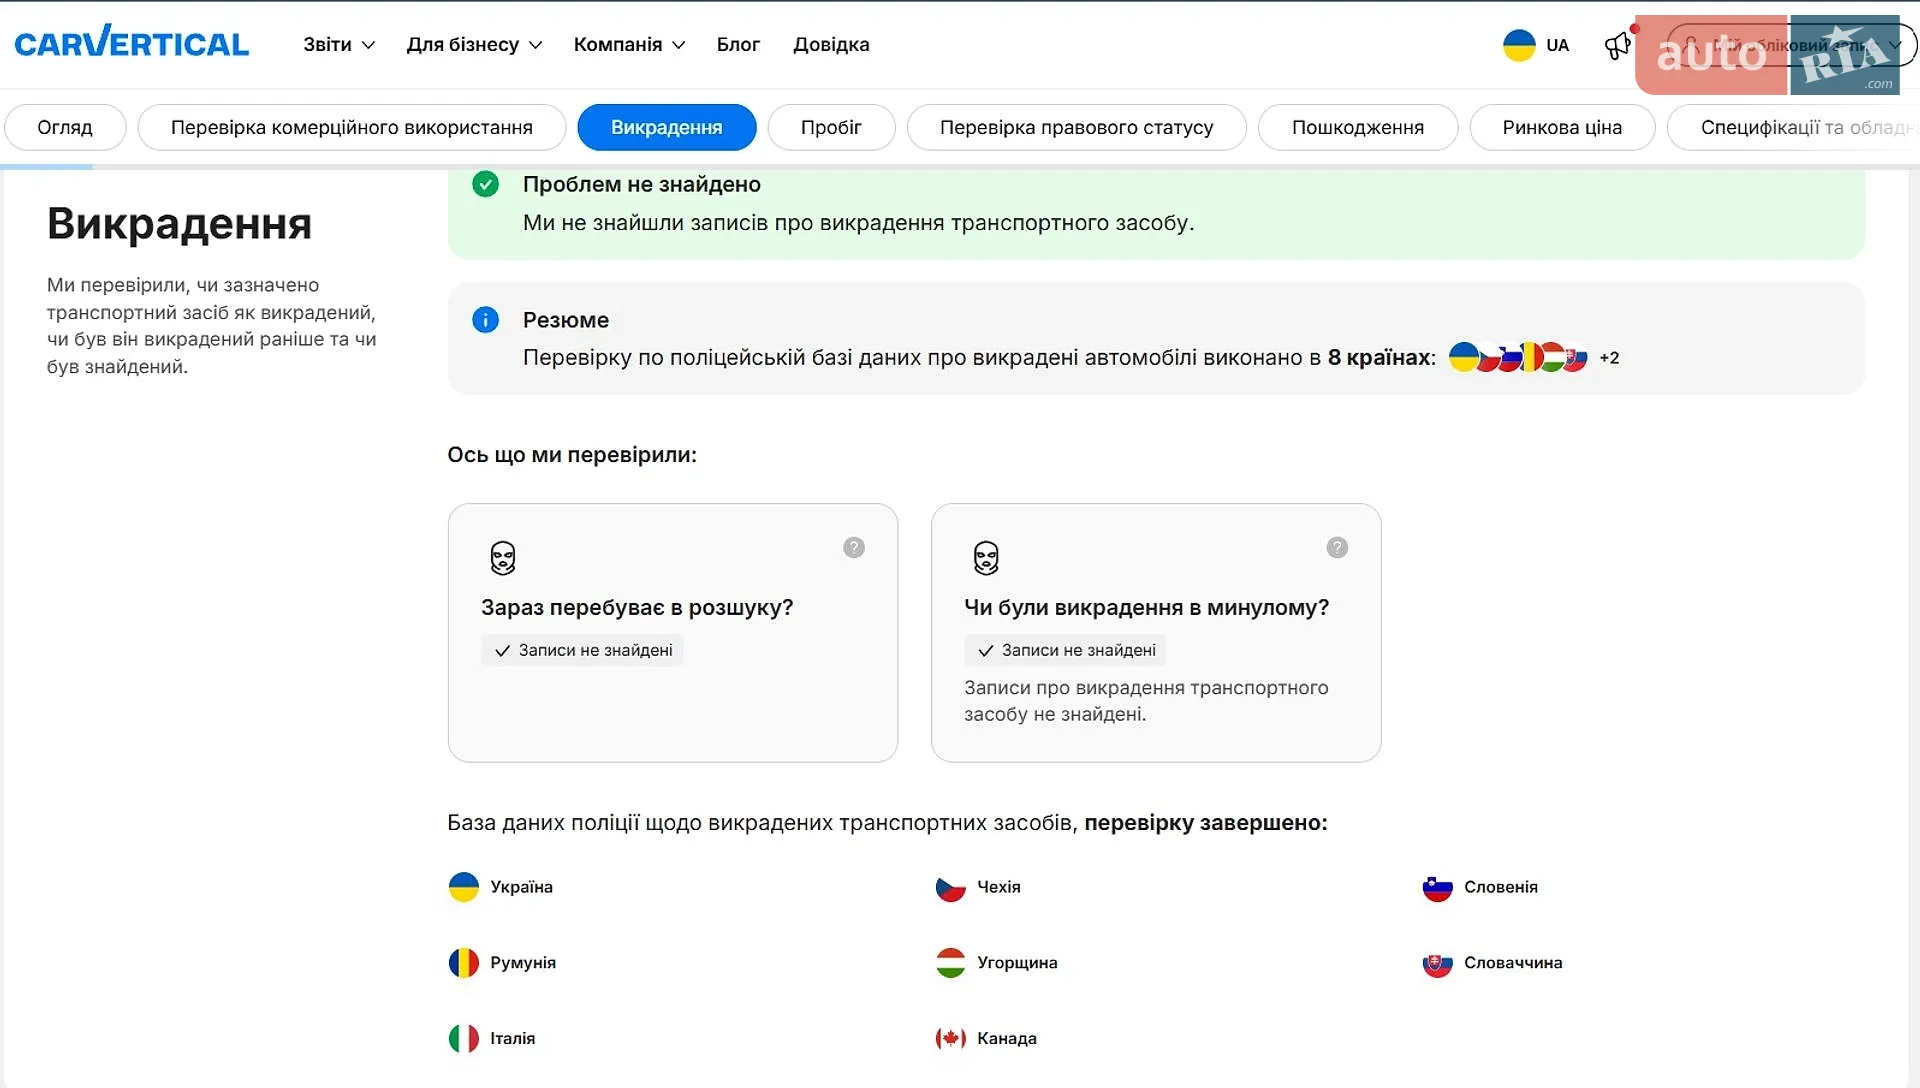Open the announcements megaphone icon
This screenshot has height=1088, width=1920.
(x=1617, y=45)
